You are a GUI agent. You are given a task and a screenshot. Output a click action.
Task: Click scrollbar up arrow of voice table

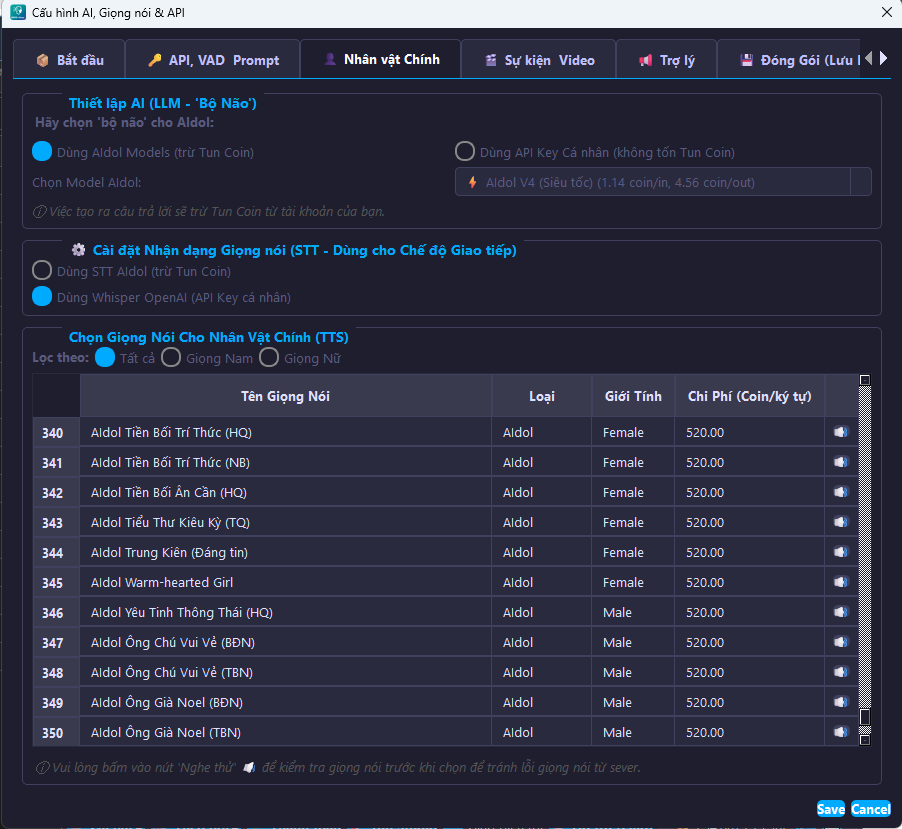pos(865,380)
